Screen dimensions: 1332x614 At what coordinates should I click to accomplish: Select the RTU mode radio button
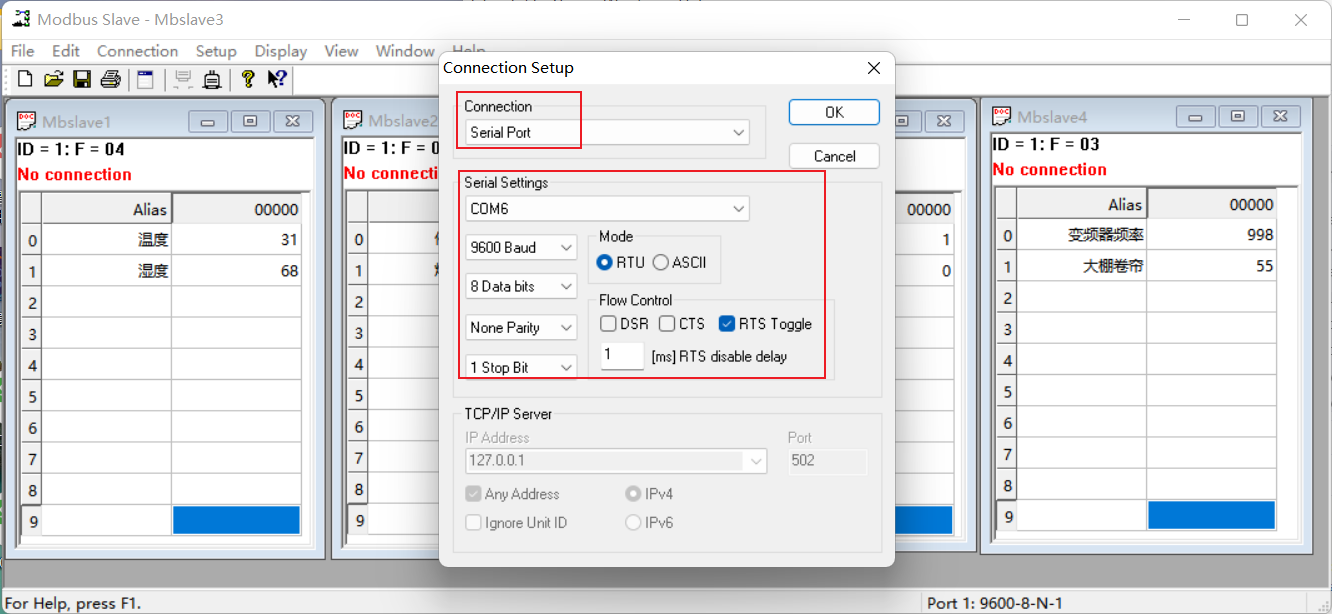(x=604, y=262)
